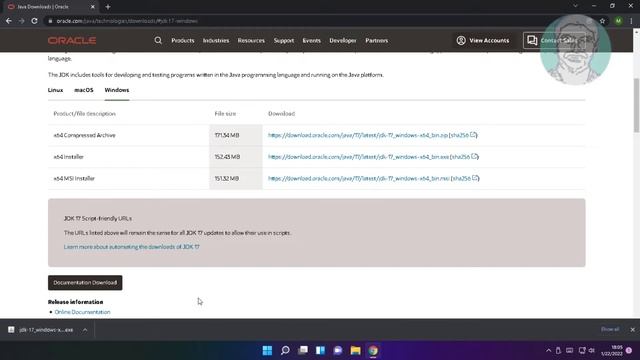
Task: Reload the page
Action: [x=35, y=21]
